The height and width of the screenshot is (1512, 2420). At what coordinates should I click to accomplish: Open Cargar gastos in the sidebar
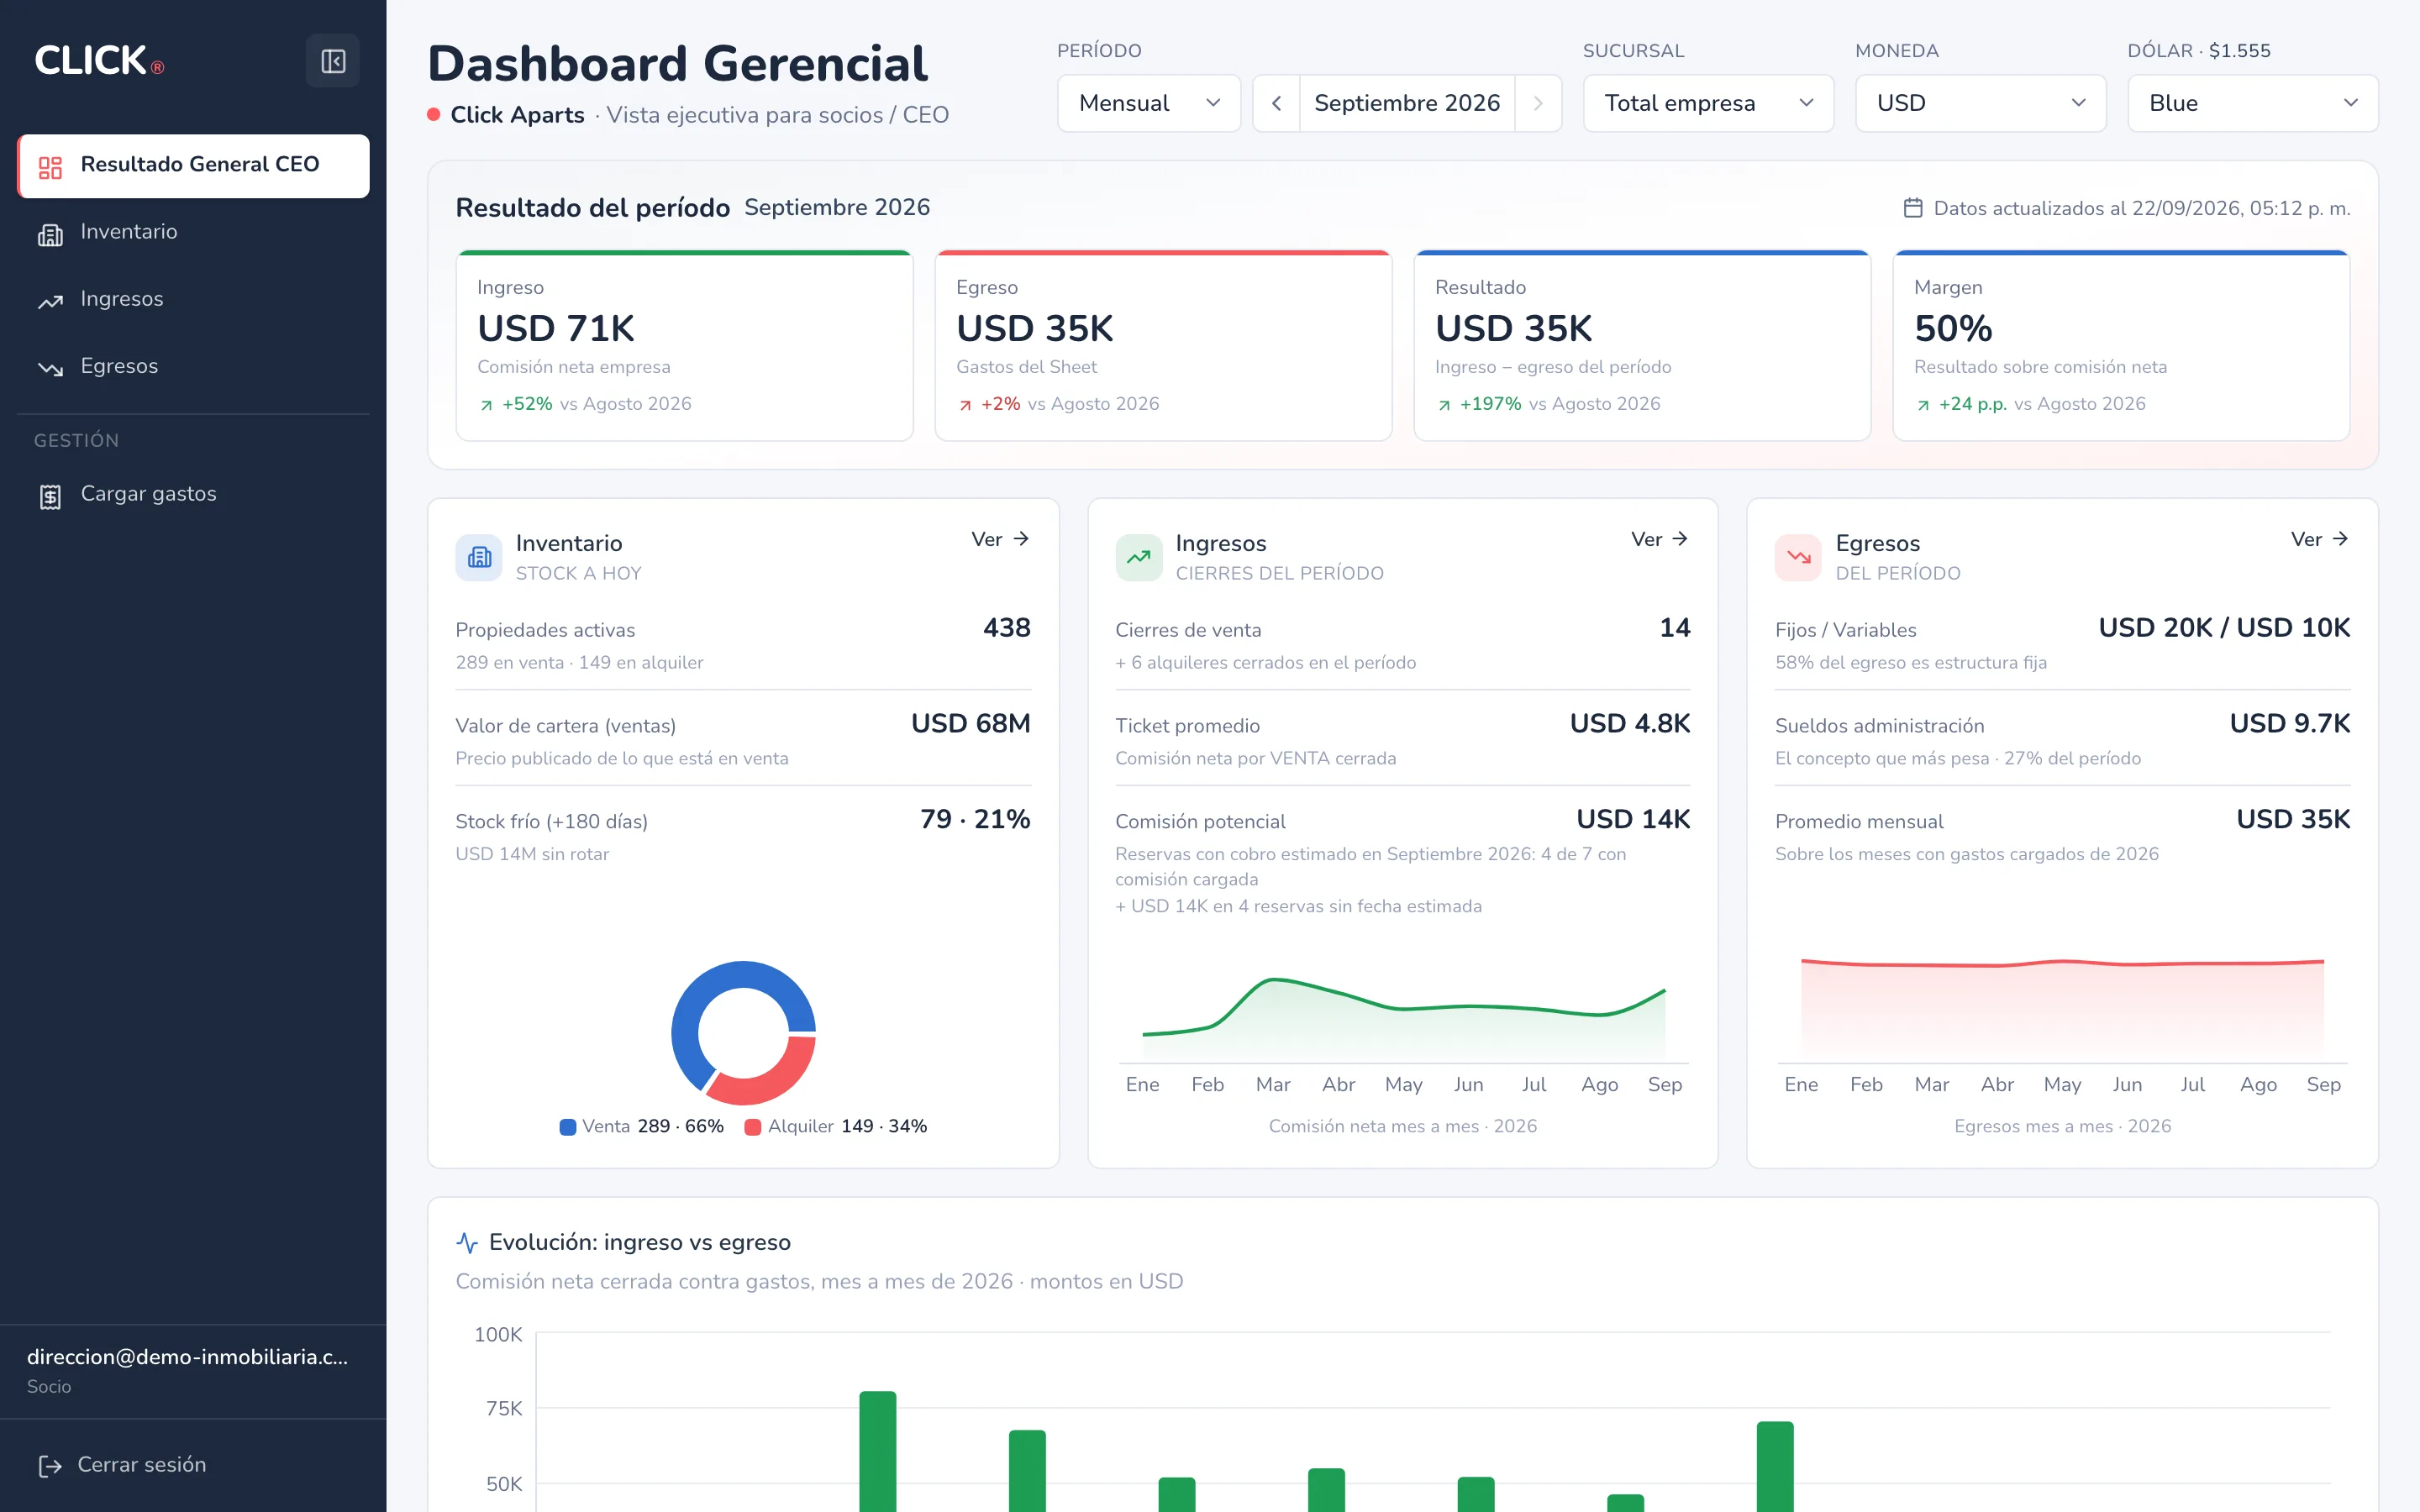click(x=194, y=495)
